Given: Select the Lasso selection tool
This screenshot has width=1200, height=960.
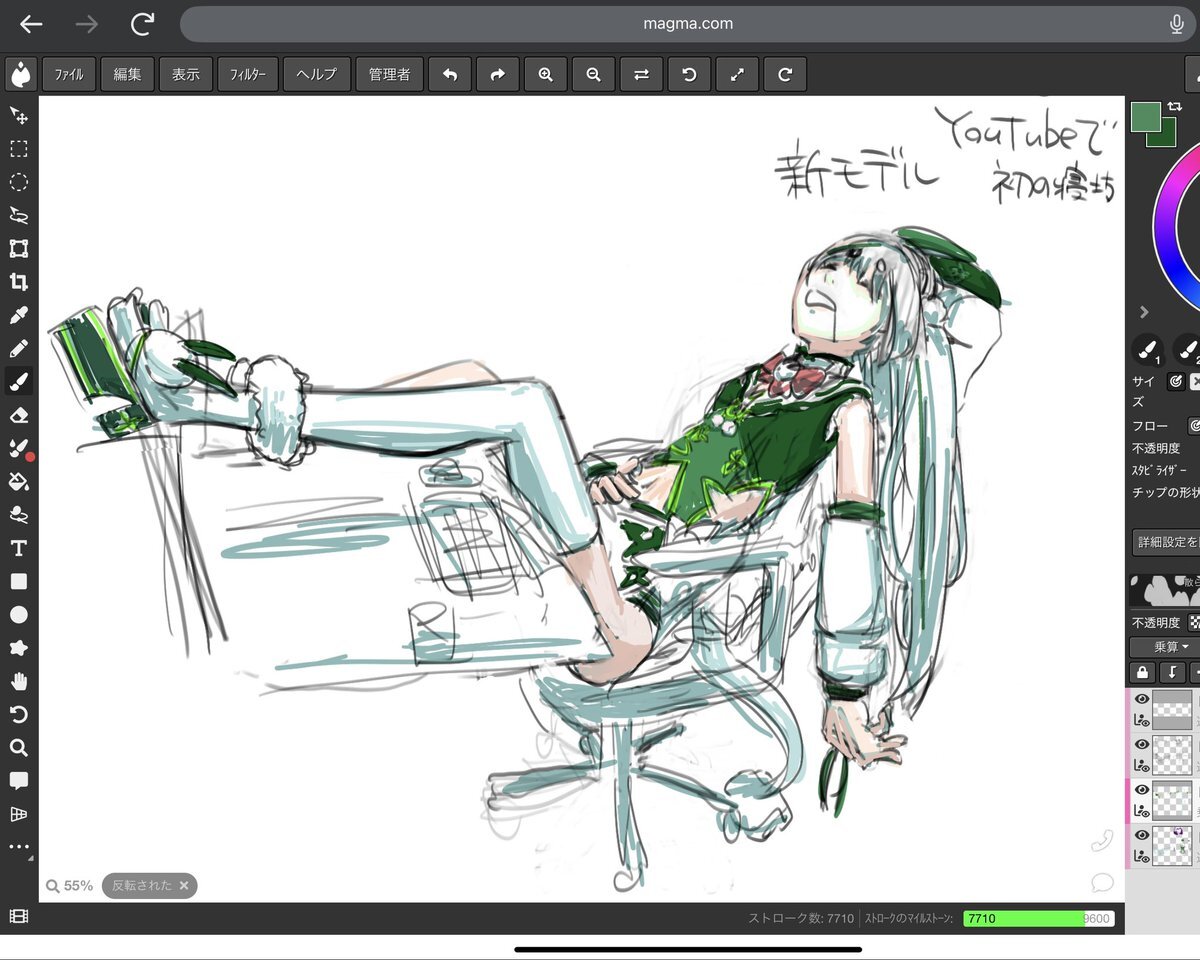Looking at the screenshot, I should pos(18,215).
